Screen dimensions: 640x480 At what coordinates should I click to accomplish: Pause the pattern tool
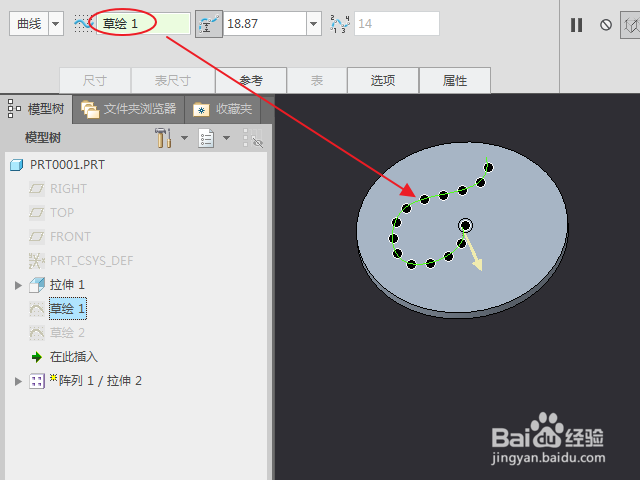576,25
